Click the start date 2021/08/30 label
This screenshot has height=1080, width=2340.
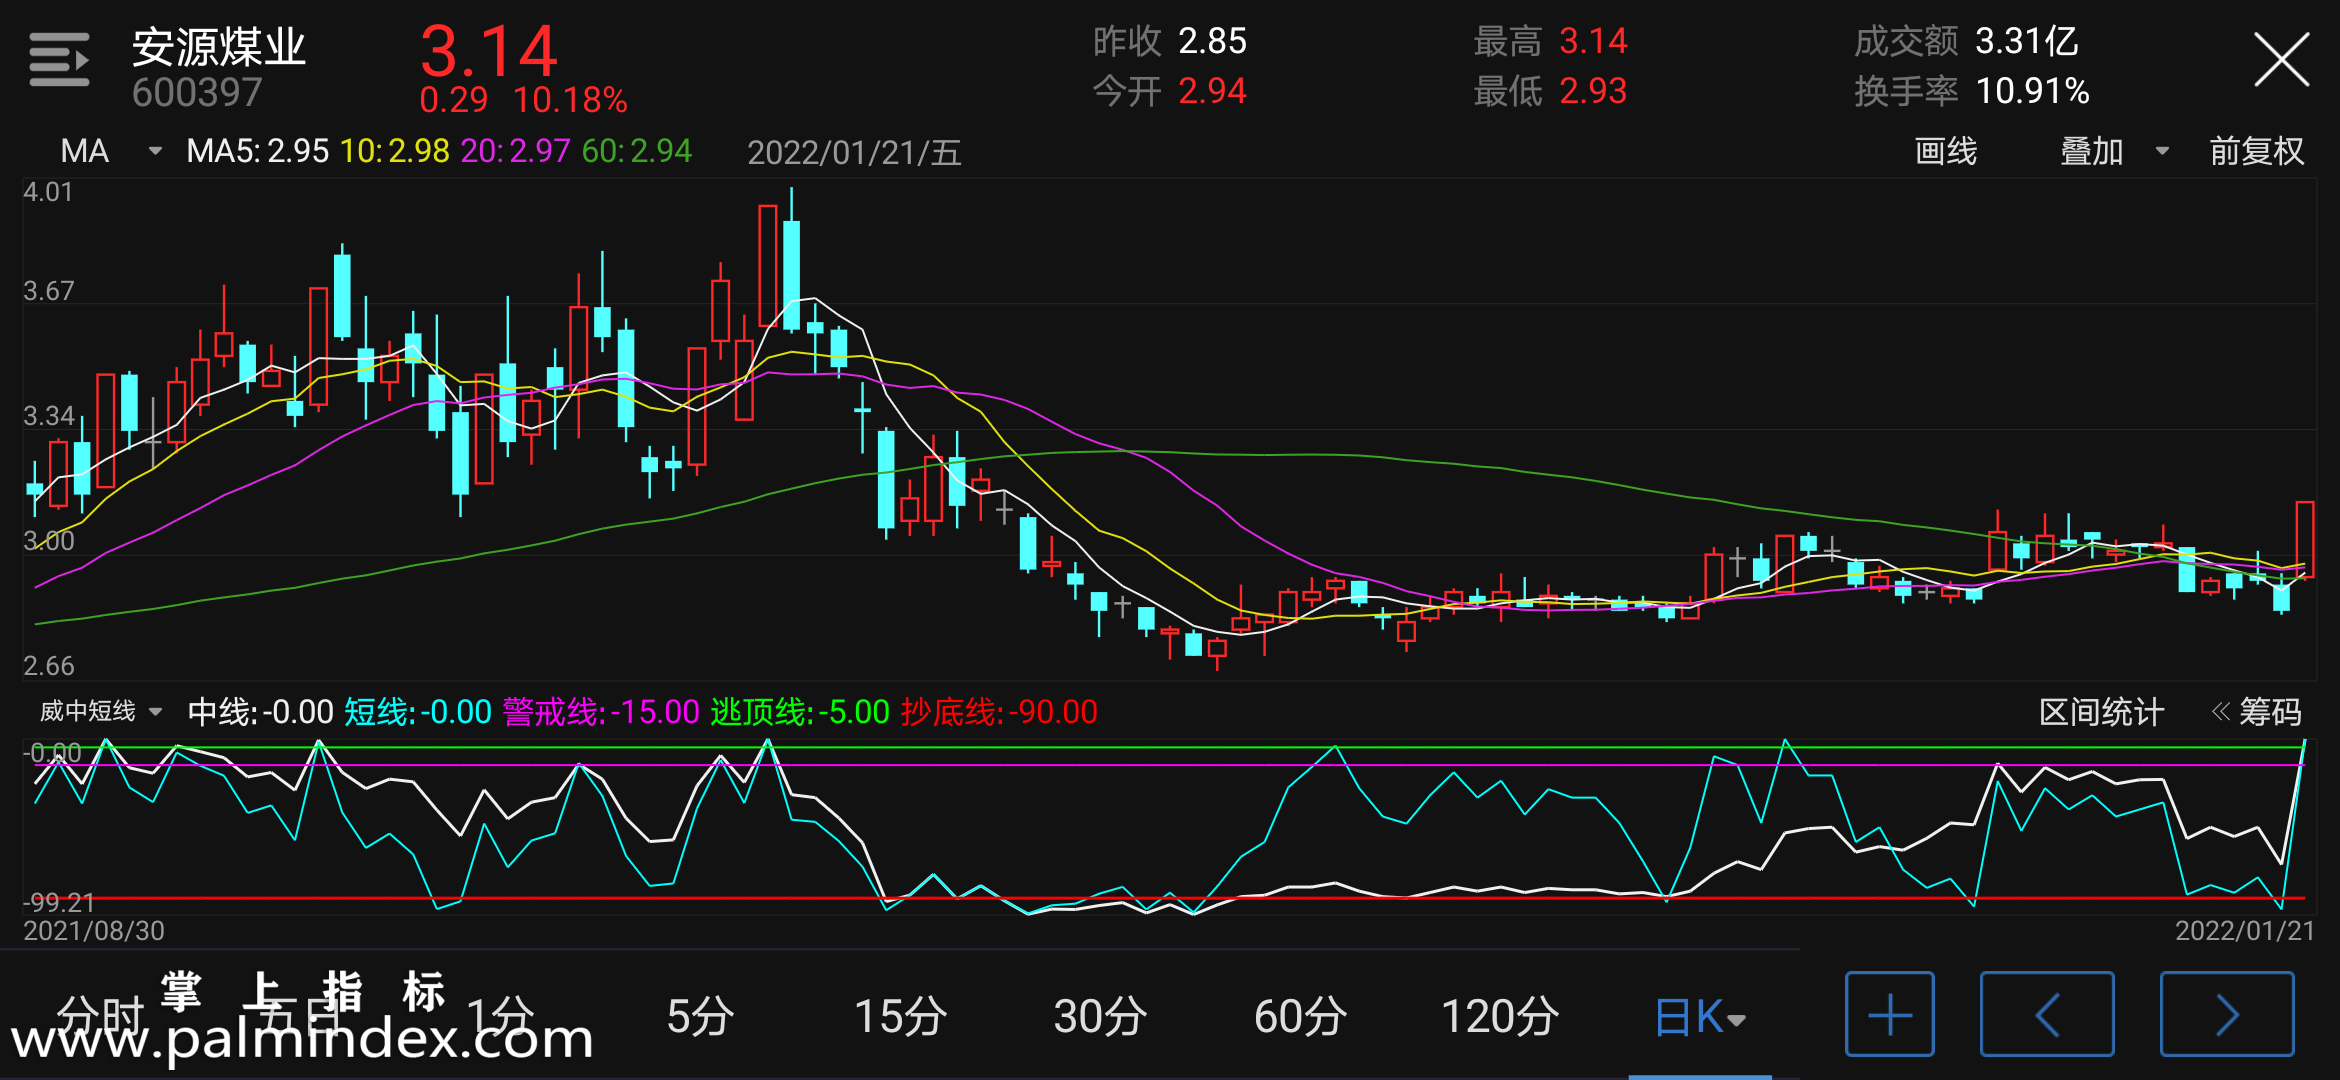94,931
